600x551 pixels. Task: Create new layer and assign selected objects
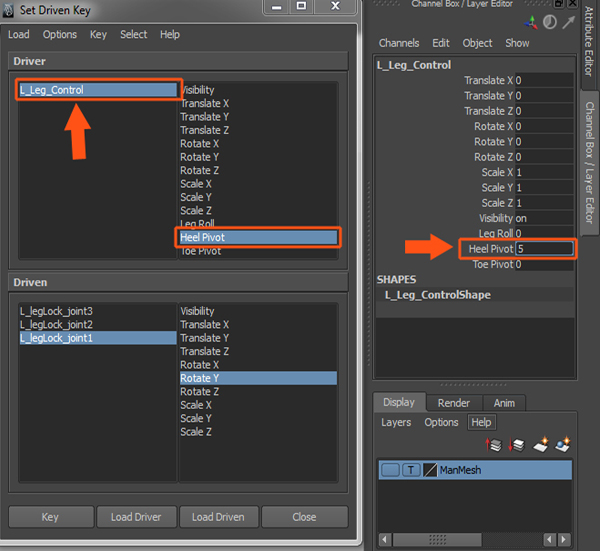pos(562,445)
